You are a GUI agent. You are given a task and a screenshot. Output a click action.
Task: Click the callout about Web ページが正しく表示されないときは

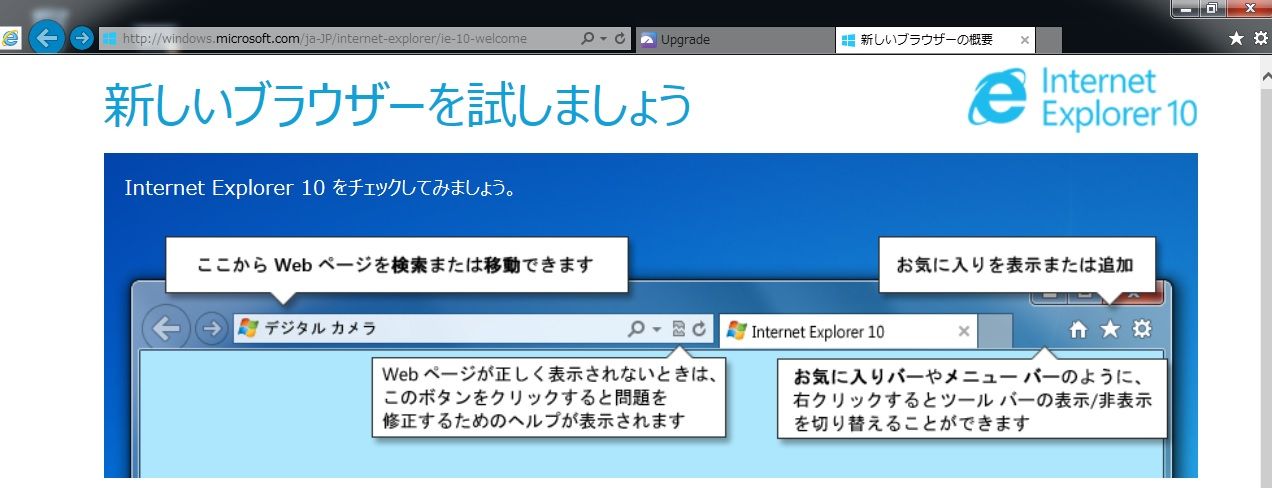548,398
